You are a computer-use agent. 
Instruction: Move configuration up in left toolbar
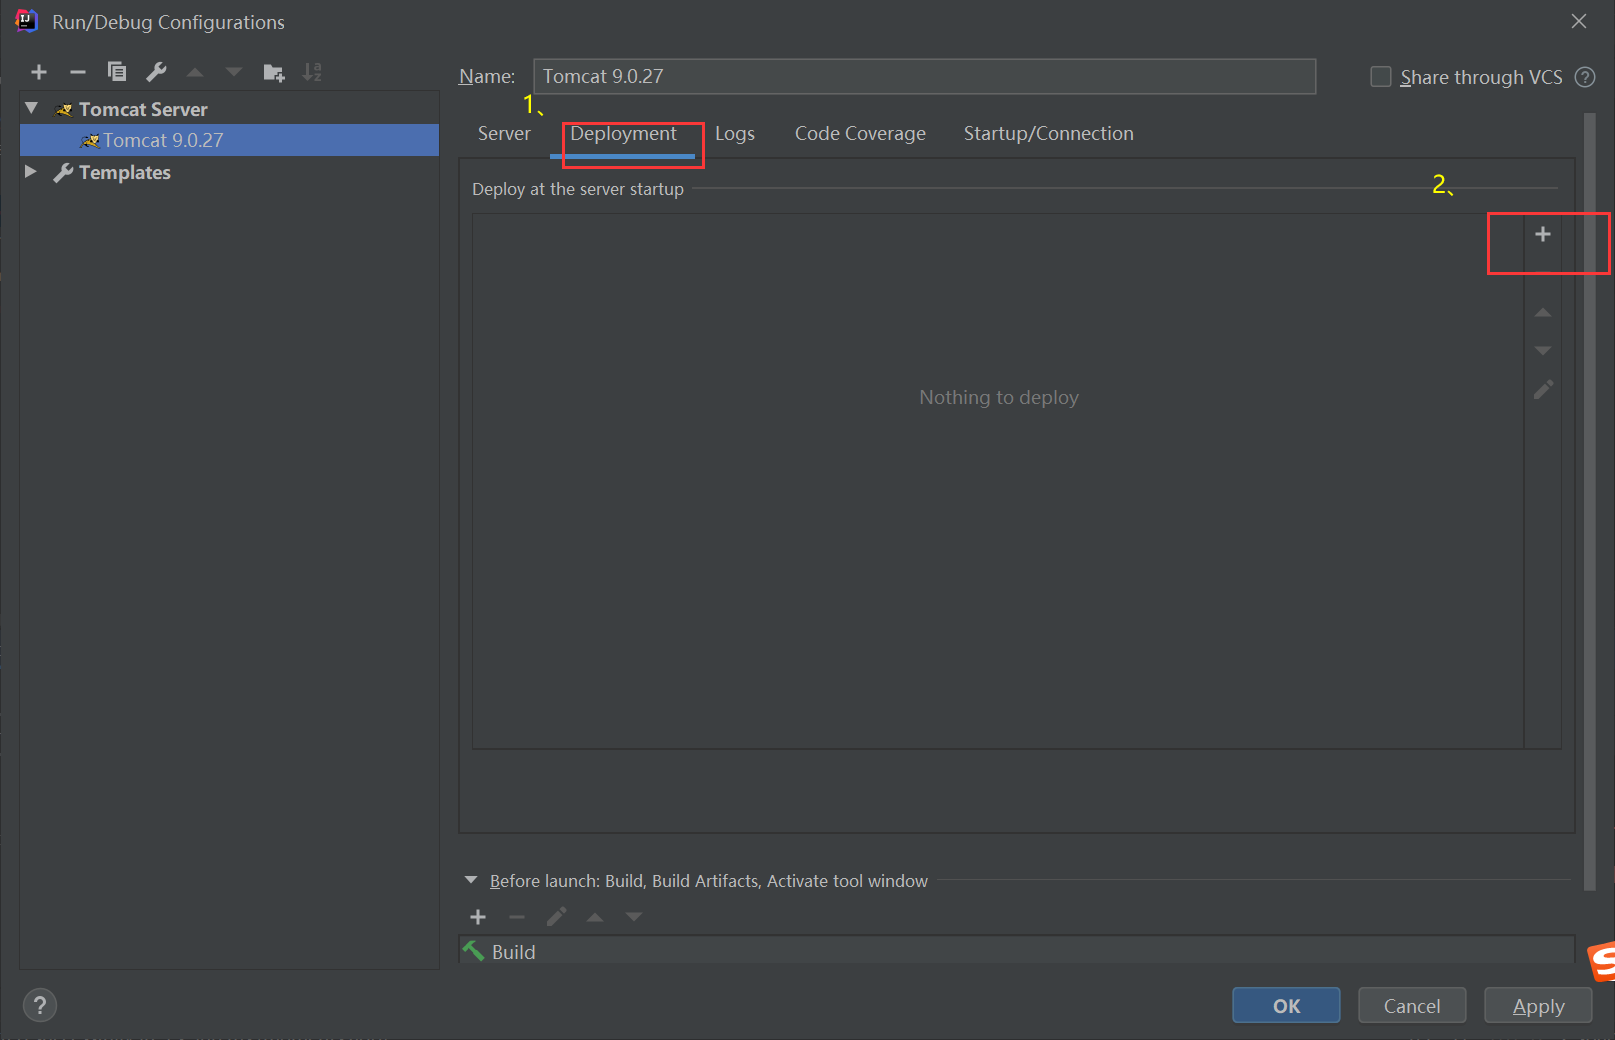[x=195, y=72]
